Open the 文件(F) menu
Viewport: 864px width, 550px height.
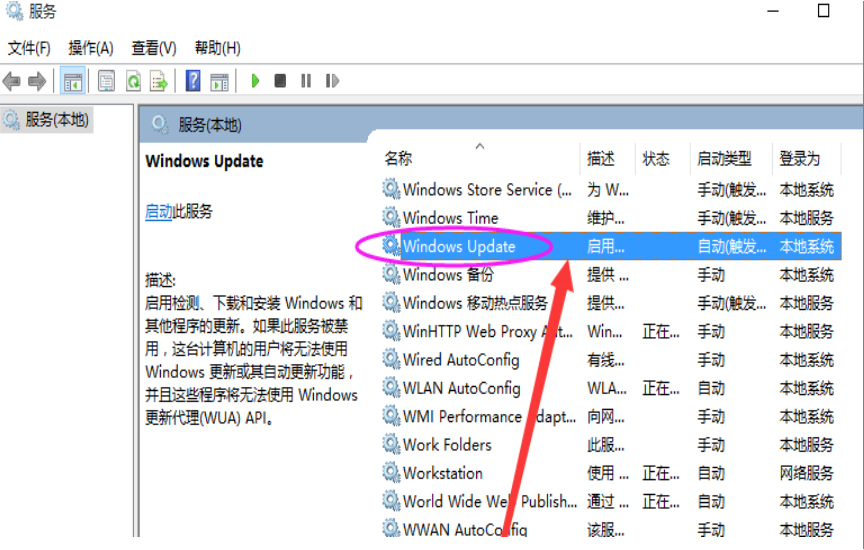pos(29,48)
